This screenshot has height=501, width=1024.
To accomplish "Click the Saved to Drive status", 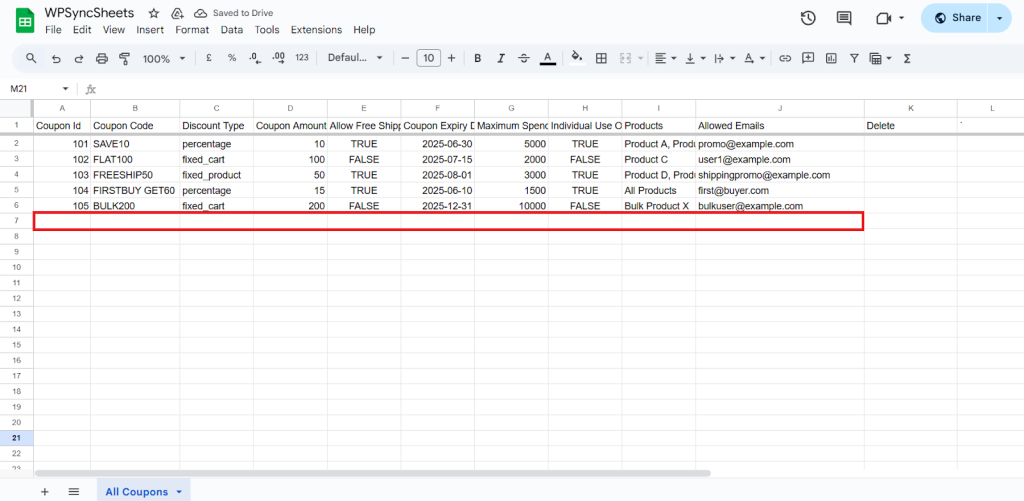I will (234, 13).
